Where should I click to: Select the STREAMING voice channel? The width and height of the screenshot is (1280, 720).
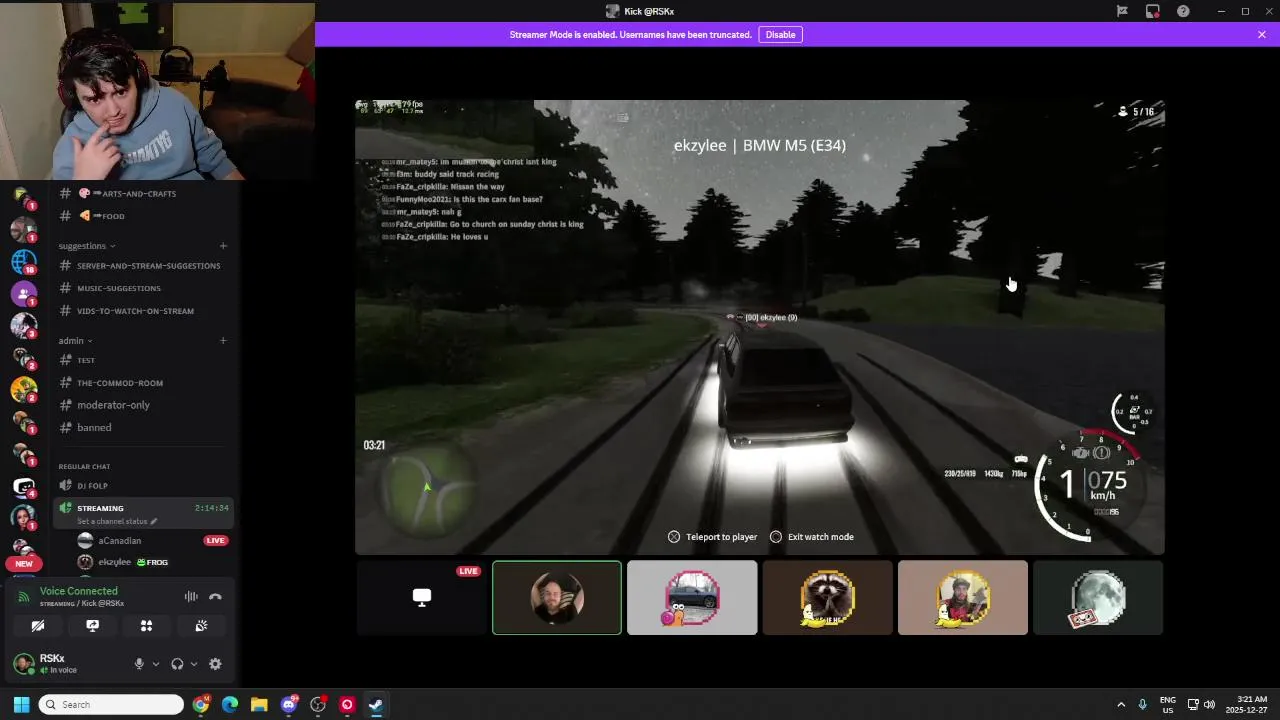[143, 508]
